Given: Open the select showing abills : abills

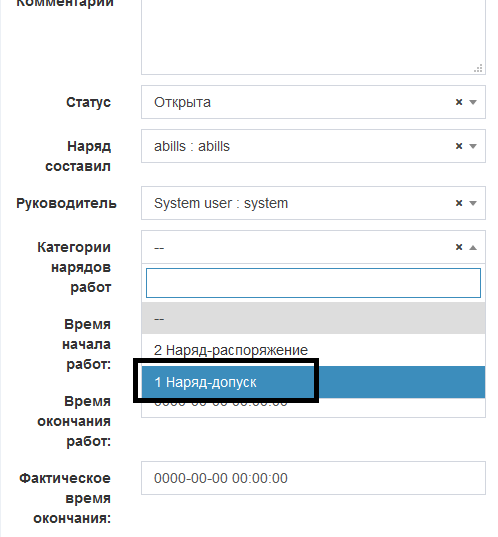Looking at the screenshot, I should tap(313, 146).
